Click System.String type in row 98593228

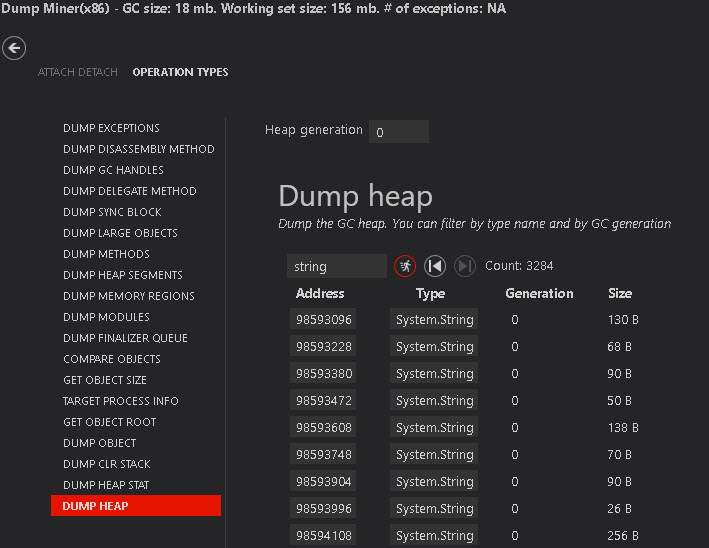(x=434, y=347)
